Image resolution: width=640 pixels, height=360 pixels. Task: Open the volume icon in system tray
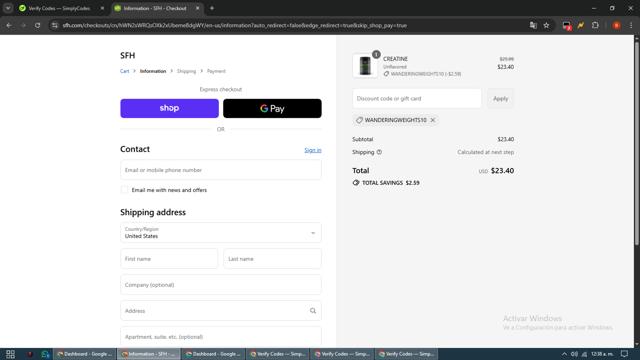coord(574,354)
